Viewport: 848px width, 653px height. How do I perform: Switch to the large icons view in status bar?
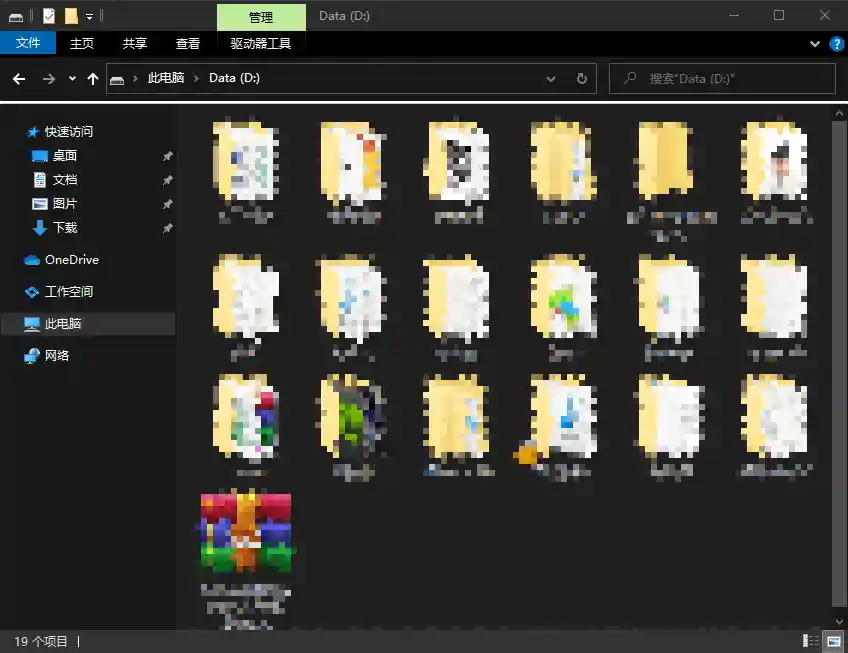(833, 641)
